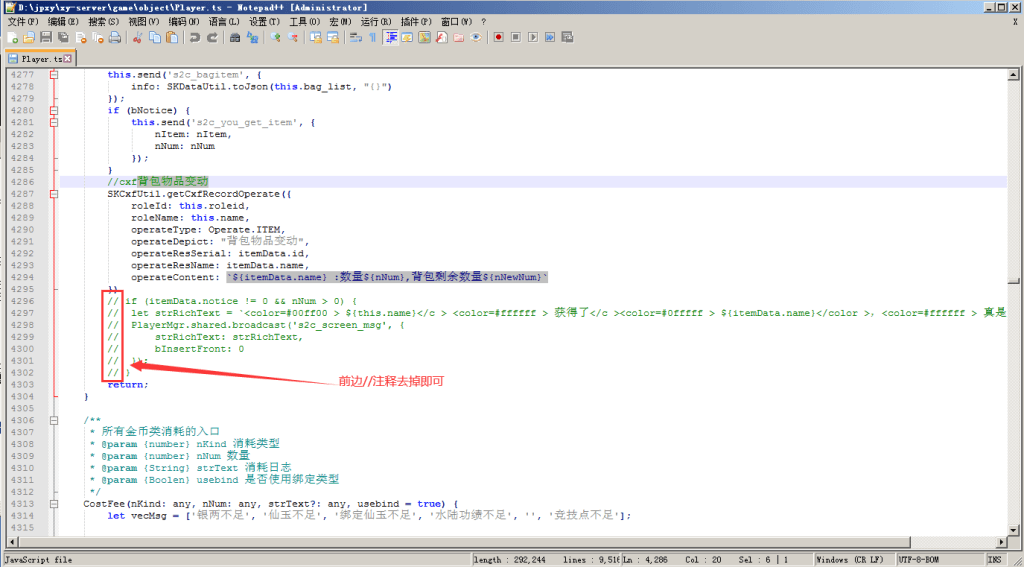Click the horizontal scrollbar right arrow
The image size is (1024, 567).
[x=1001, y=542]
